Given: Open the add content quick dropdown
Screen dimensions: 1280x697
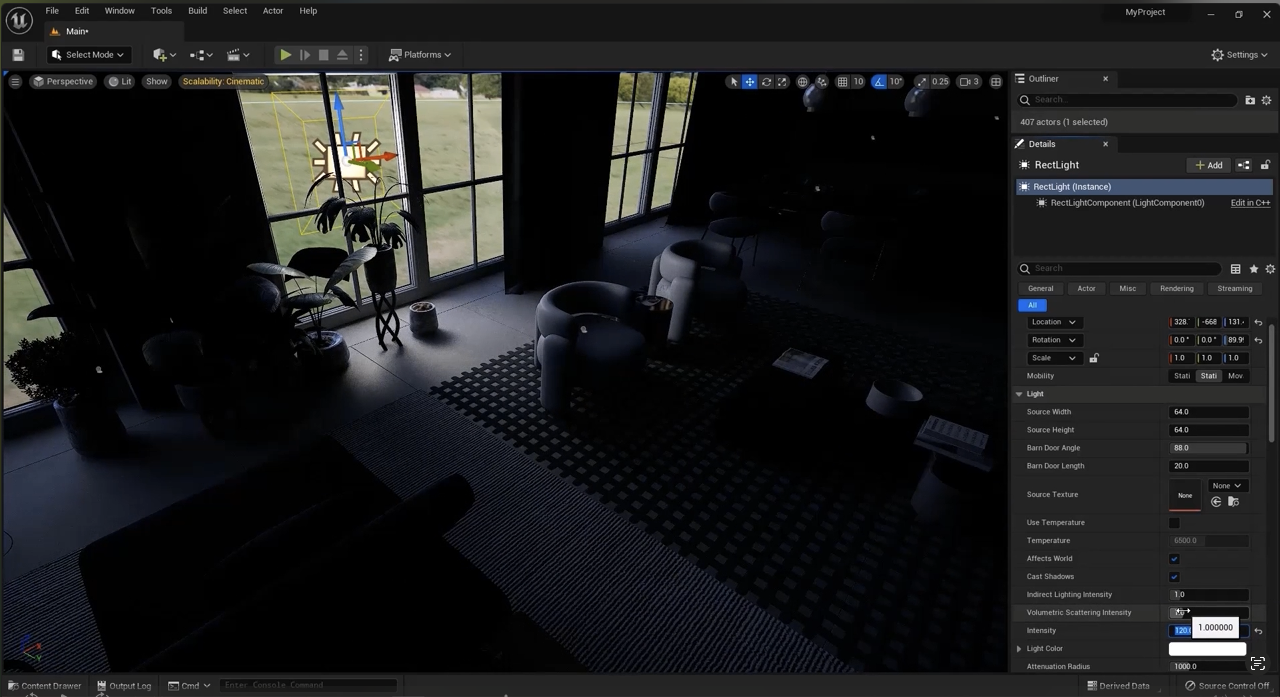Looking at the screenshot, I should tap(165, 55).
